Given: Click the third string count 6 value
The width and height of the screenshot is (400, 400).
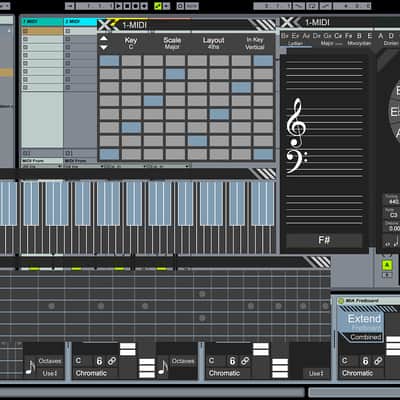Looking at the screenshot, I should (x=365, y=361).
